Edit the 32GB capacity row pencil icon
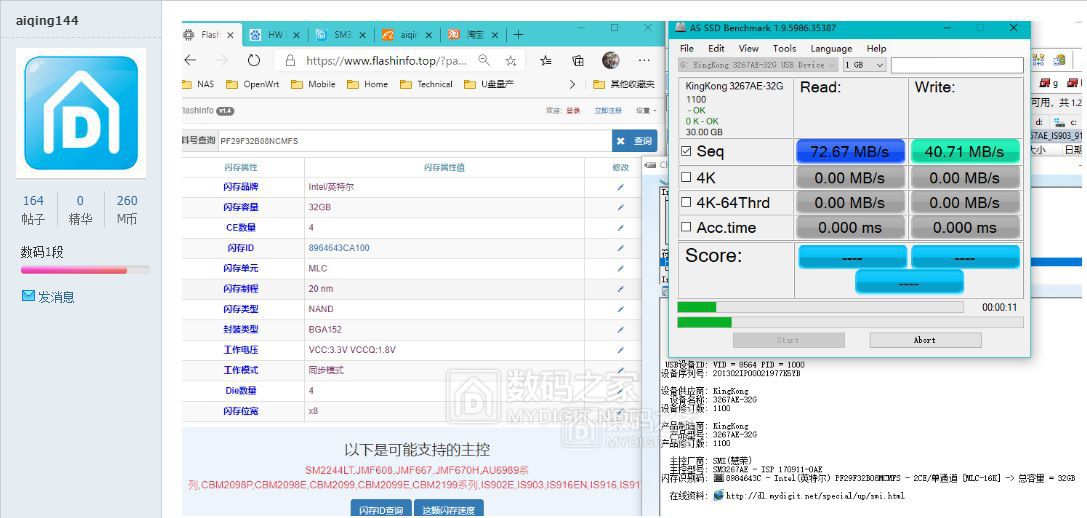This screenshot has width=1087, height=518. [x=620, y=207]
